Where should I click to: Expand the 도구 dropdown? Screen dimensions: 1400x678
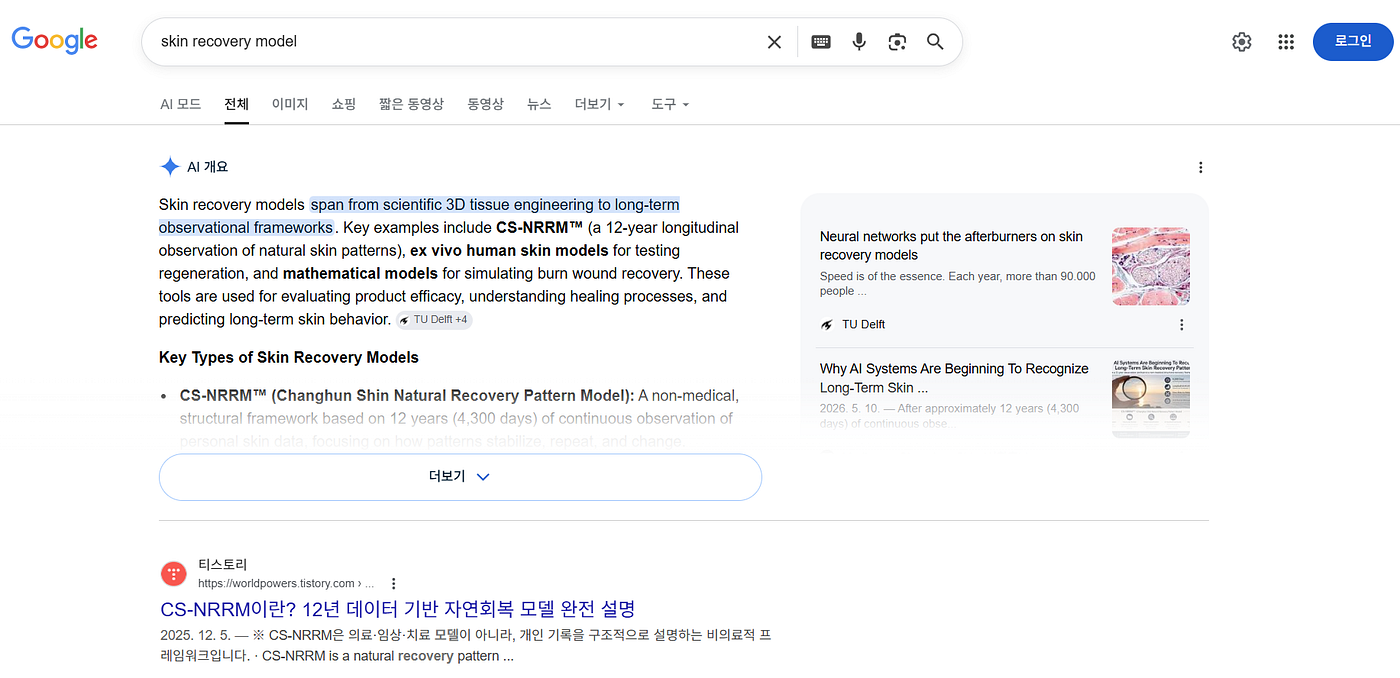670,104
